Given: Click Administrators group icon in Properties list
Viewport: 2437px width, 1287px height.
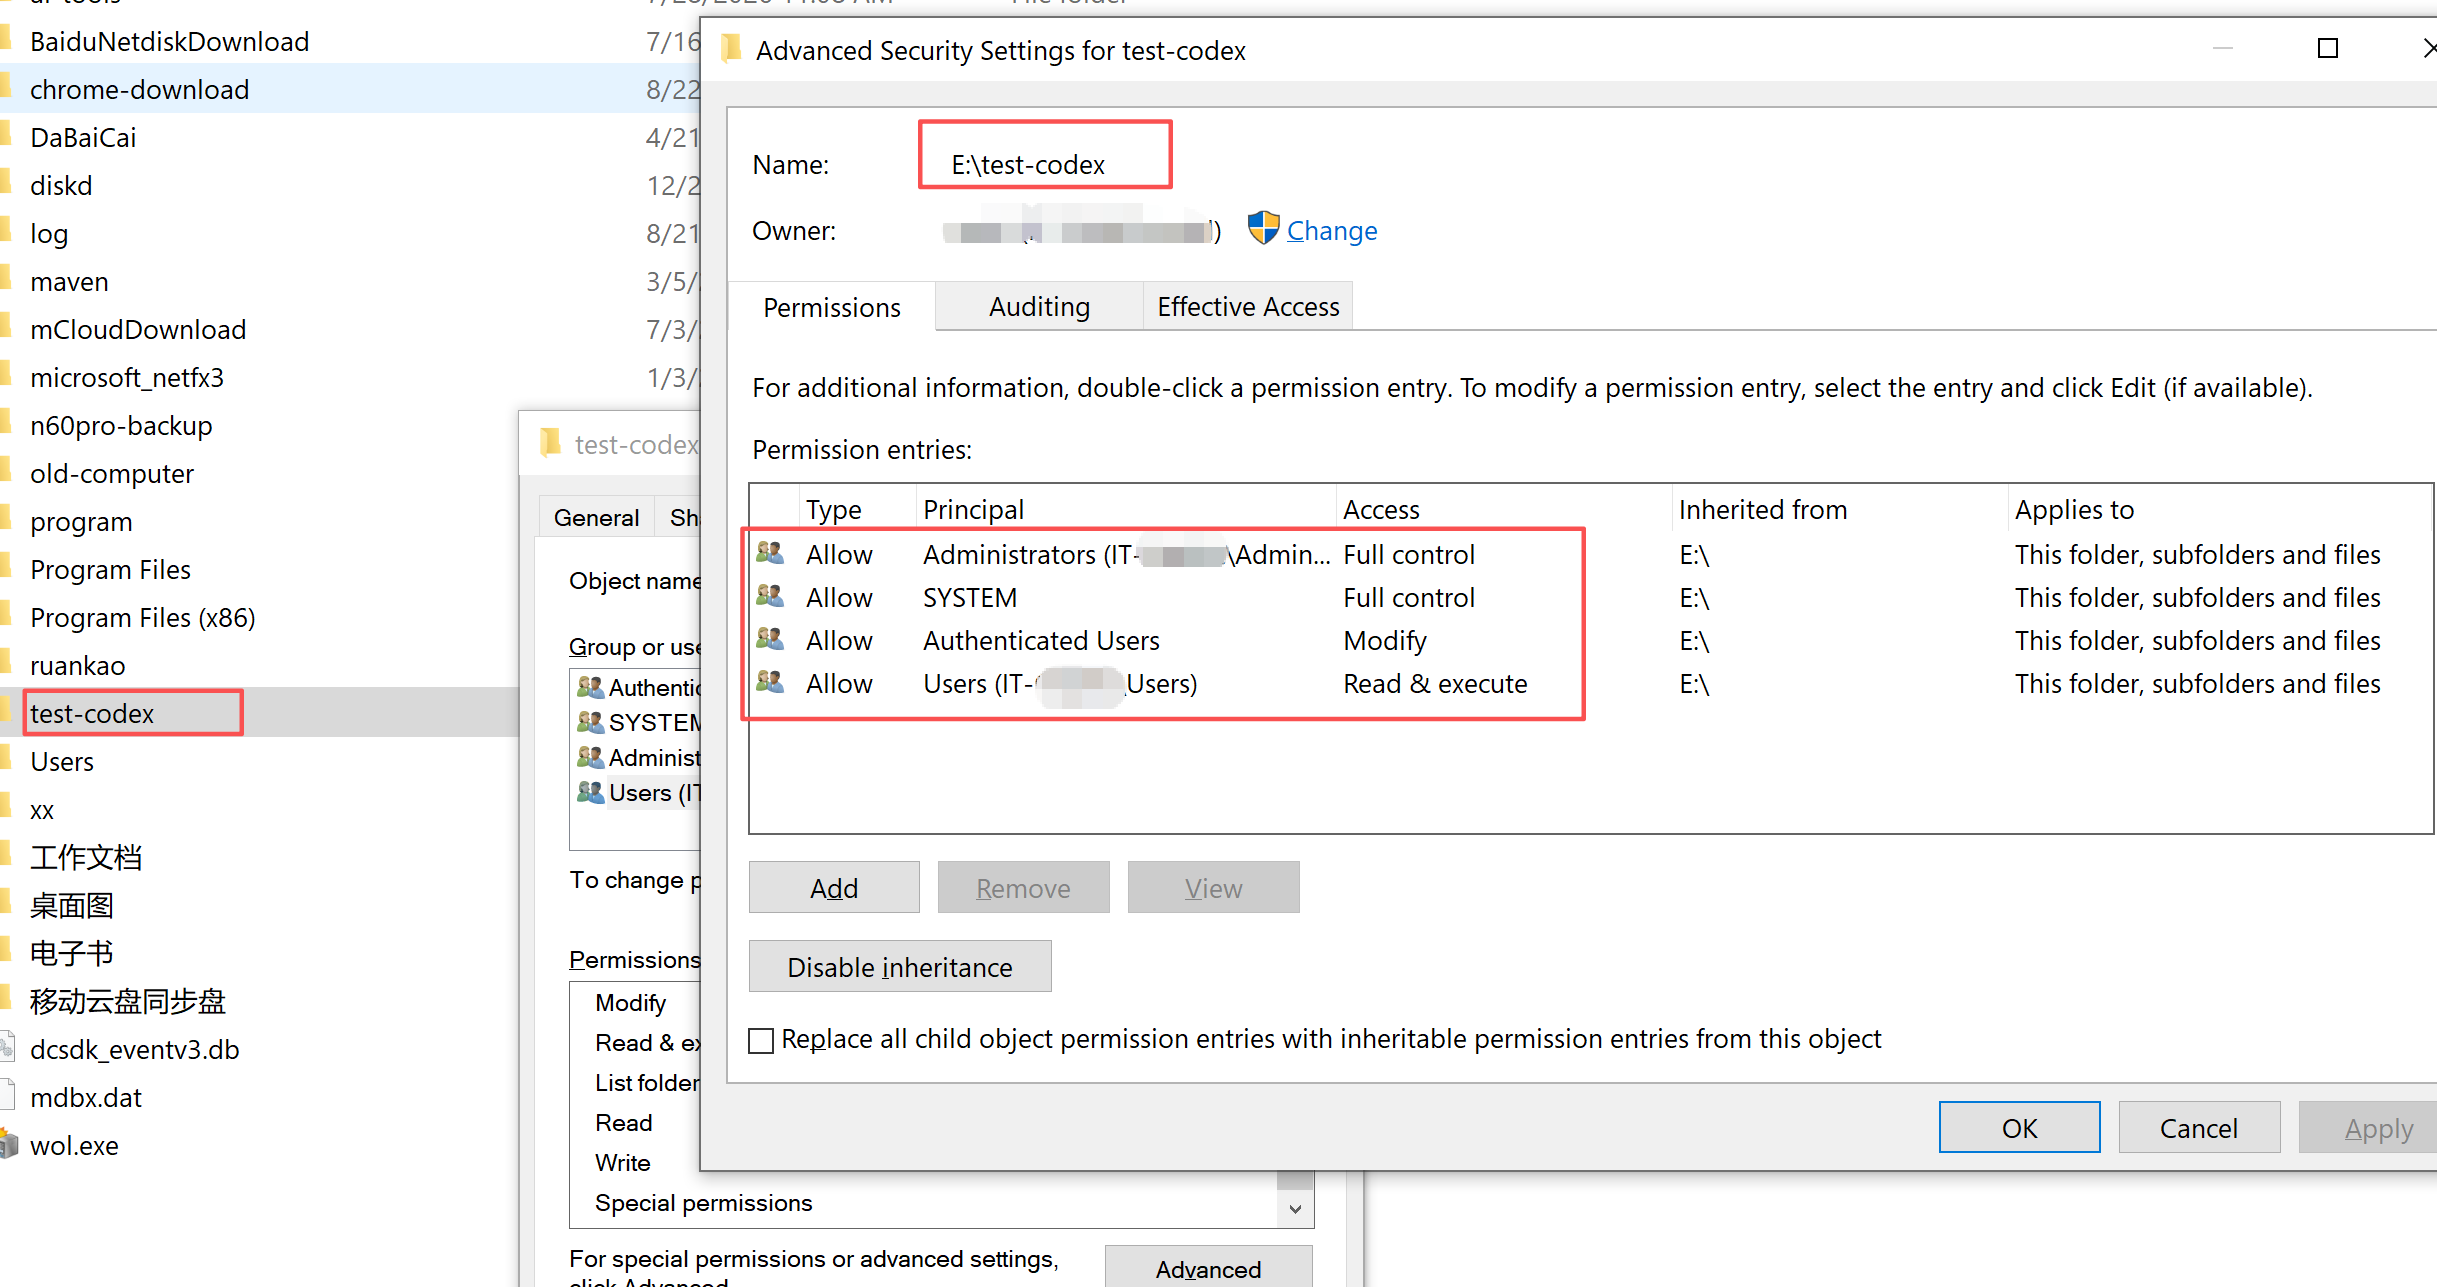Looking at the screenshot, I should (x=590, y=757).
